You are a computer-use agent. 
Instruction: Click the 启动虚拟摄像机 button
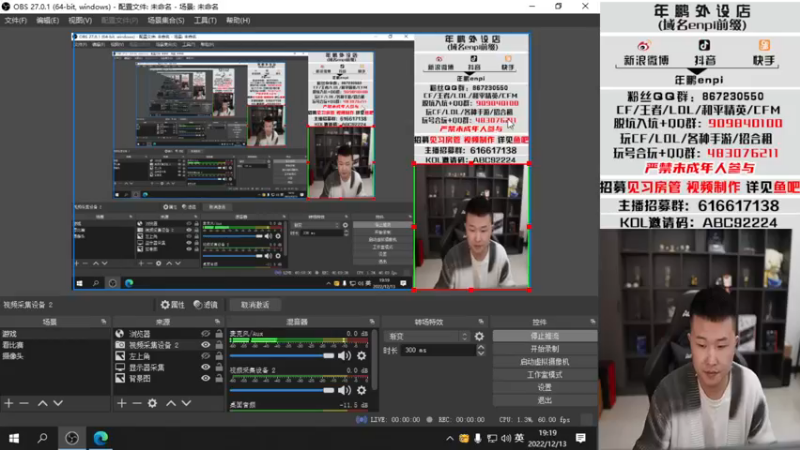pos(544,362)
